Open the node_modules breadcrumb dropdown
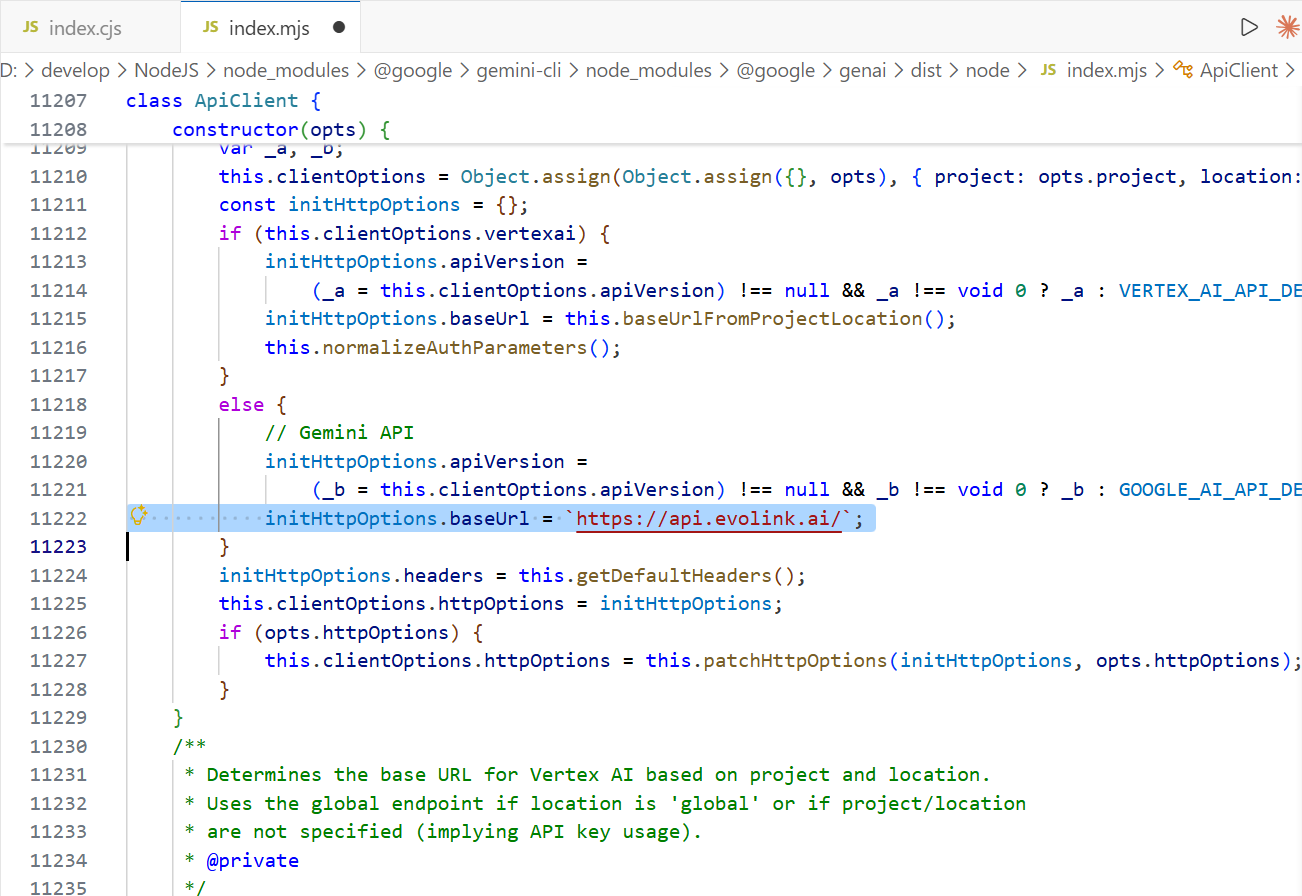The image size is (1302, 896). coord(285,70)
